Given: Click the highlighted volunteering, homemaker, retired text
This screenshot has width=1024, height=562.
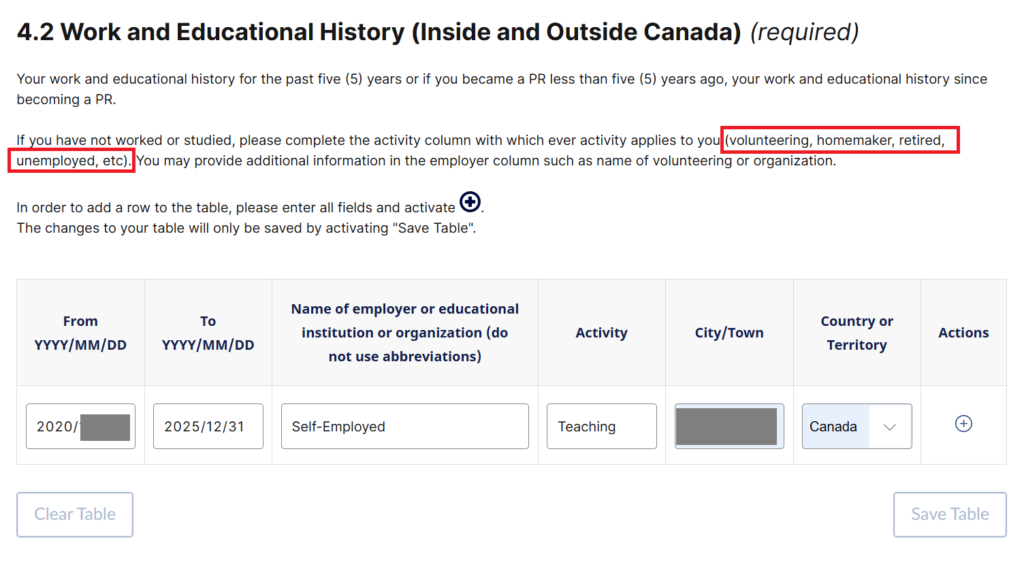Looking at the screenshot, I should coord(840,141).
